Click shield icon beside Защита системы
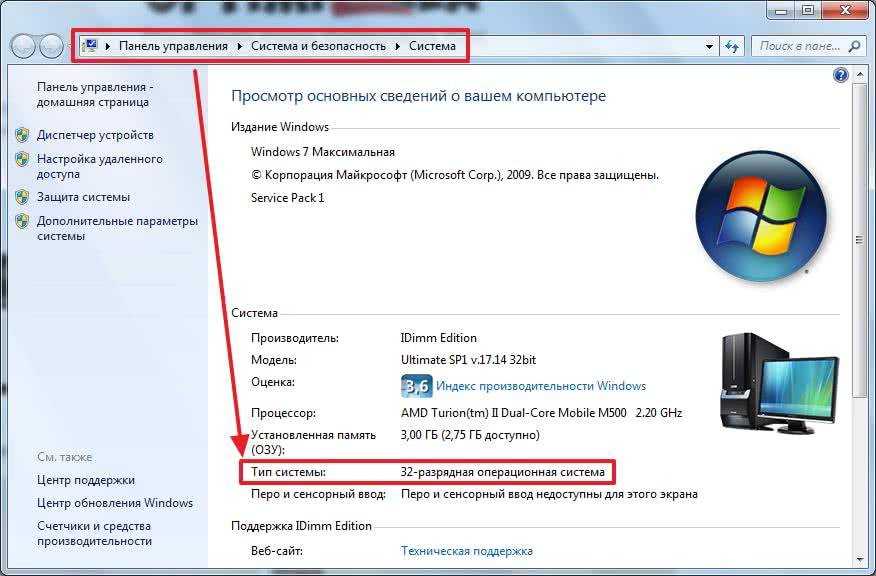Screen dimensions: 876x576 (x=22, y=197)
